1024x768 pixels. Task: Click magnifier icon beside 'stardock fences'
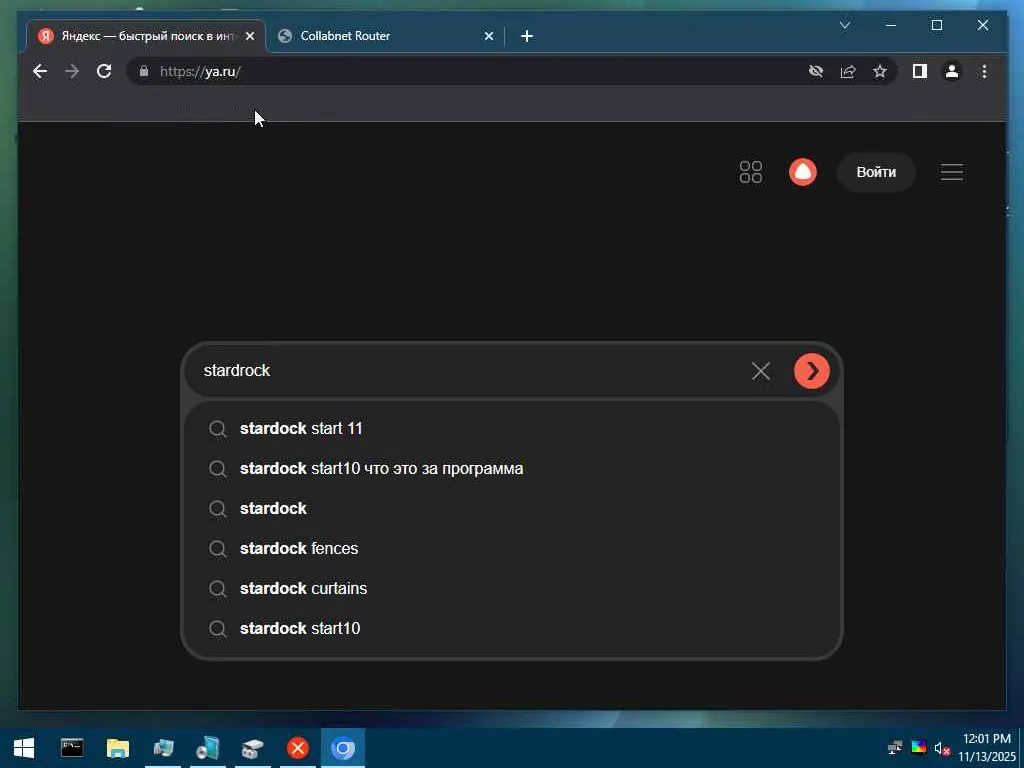[x=217, y=549]
